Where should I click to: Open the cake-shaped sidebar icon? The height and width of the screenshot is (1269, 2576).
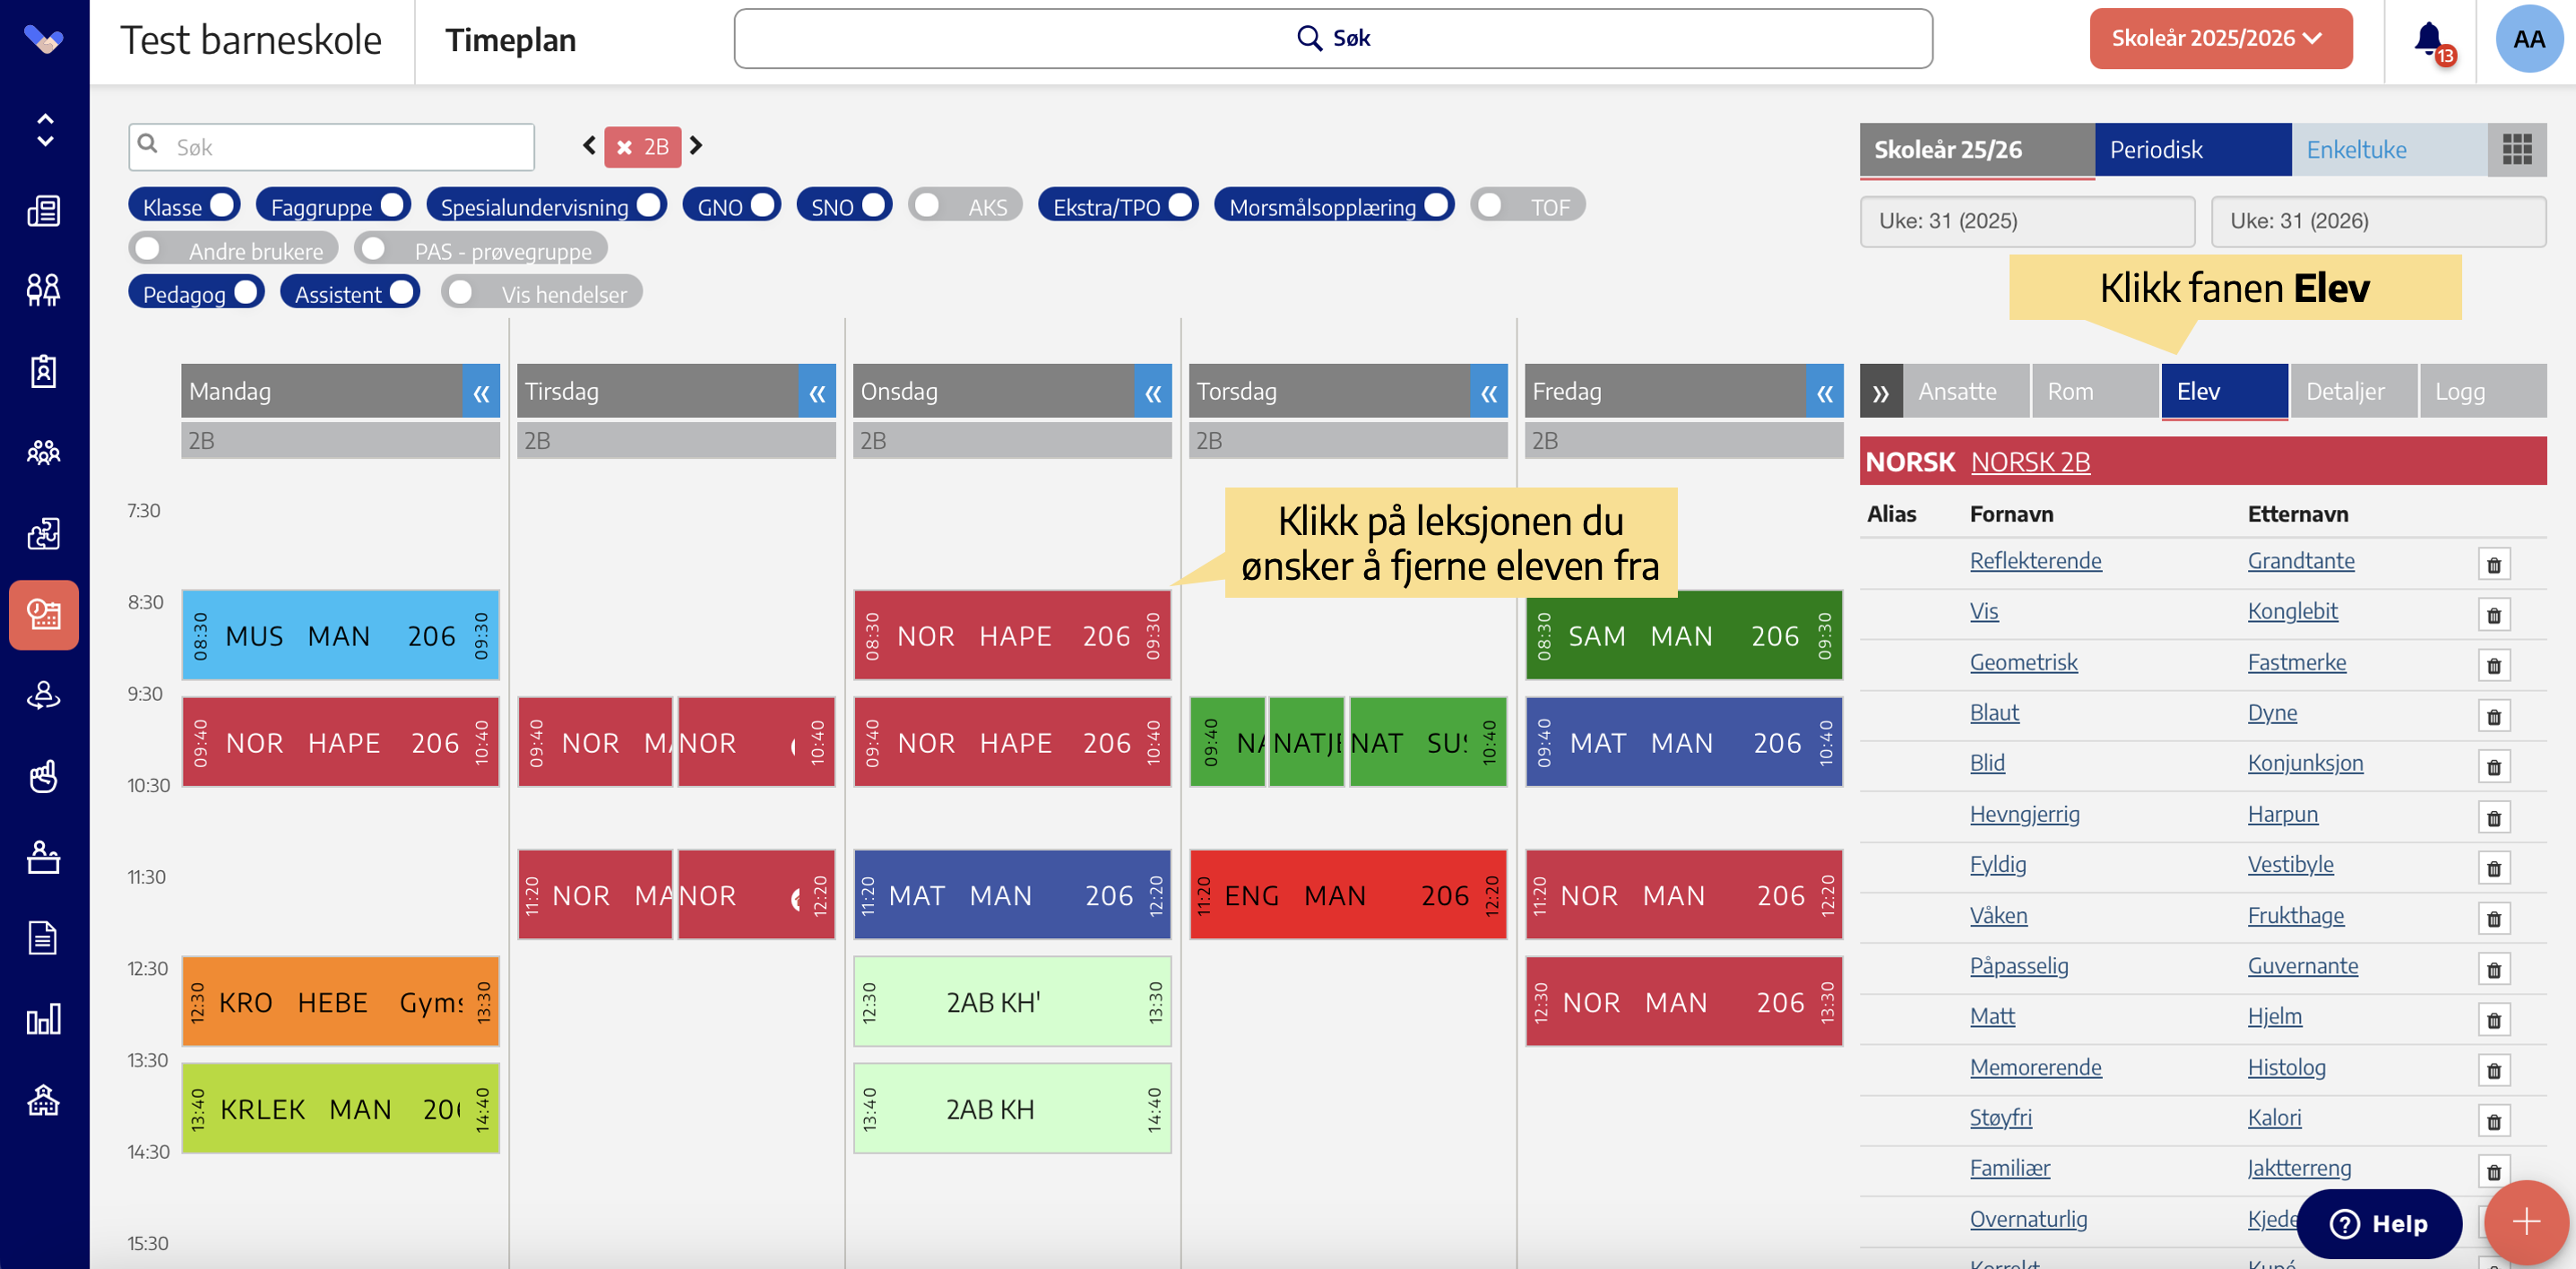pos(43,857)
